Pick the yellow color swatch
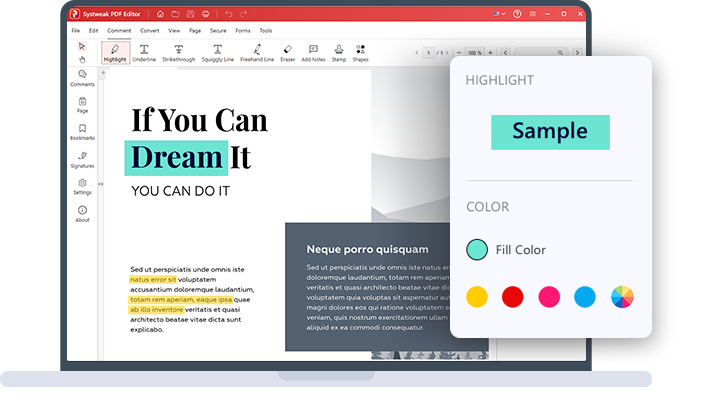711x404 pixels. coord(477,296)
